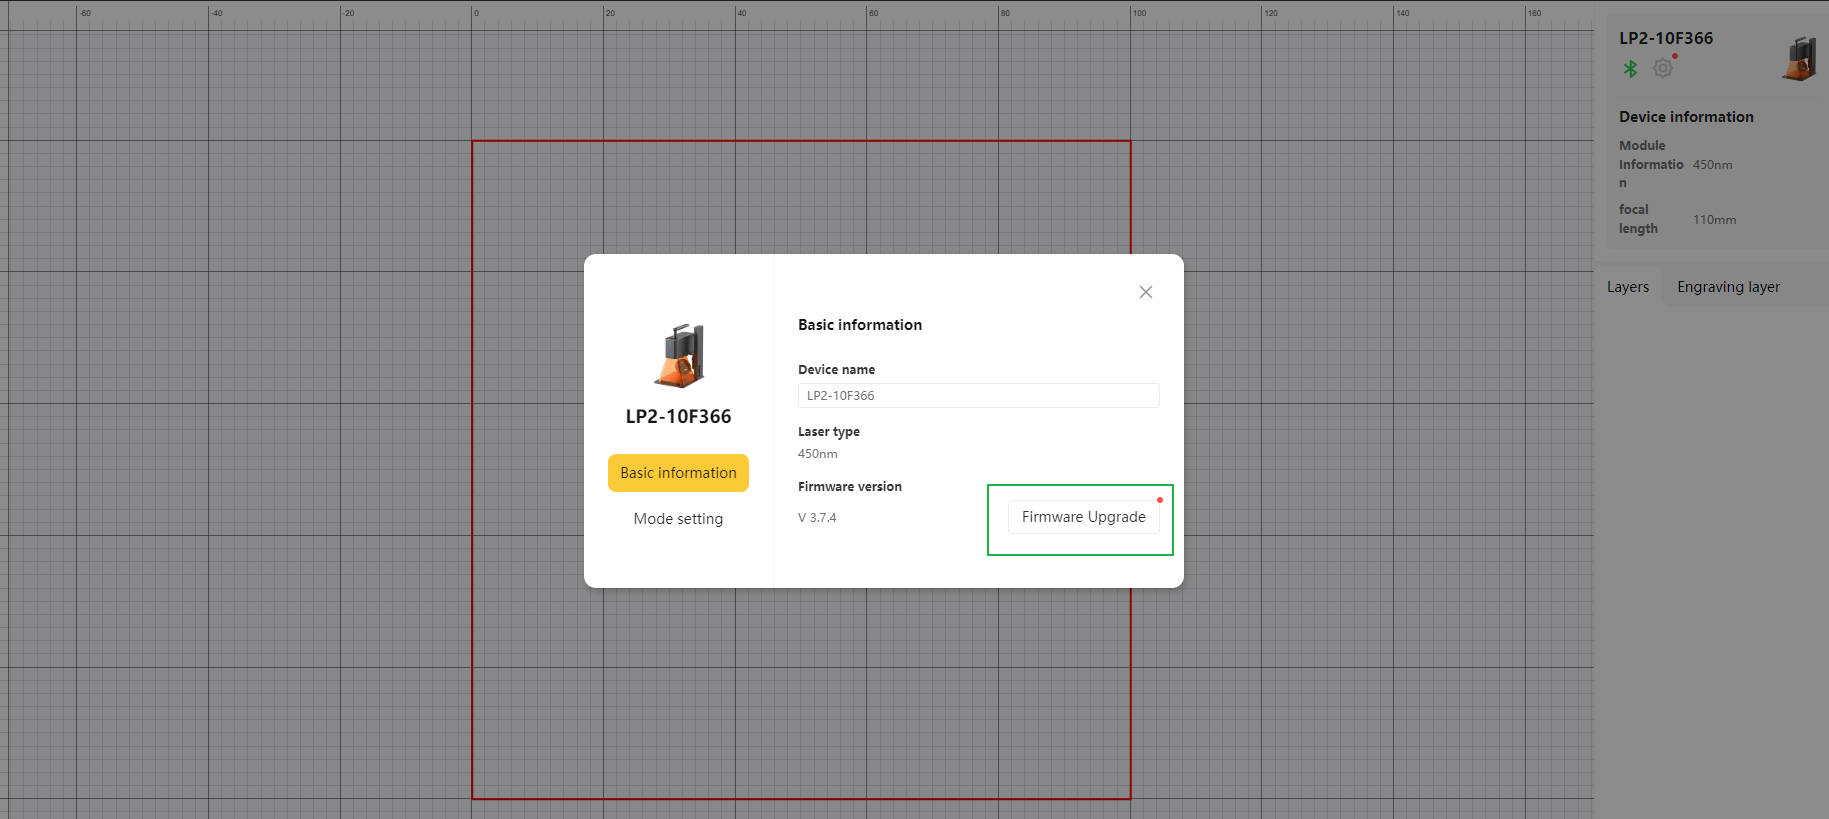Click the V 3.7.4 firmware version text

tap(817, 518)
